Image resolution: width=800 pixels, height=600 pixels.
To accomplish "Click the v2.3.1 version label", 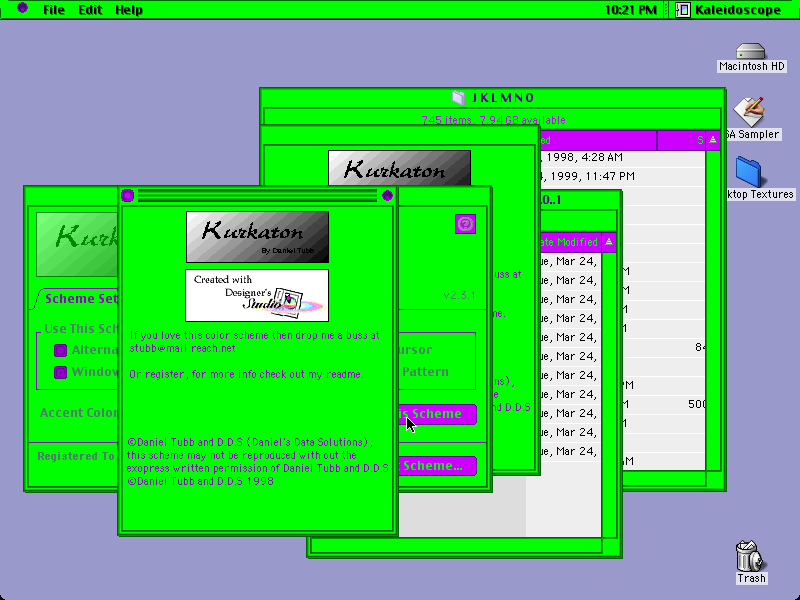I will pos(459,295).
